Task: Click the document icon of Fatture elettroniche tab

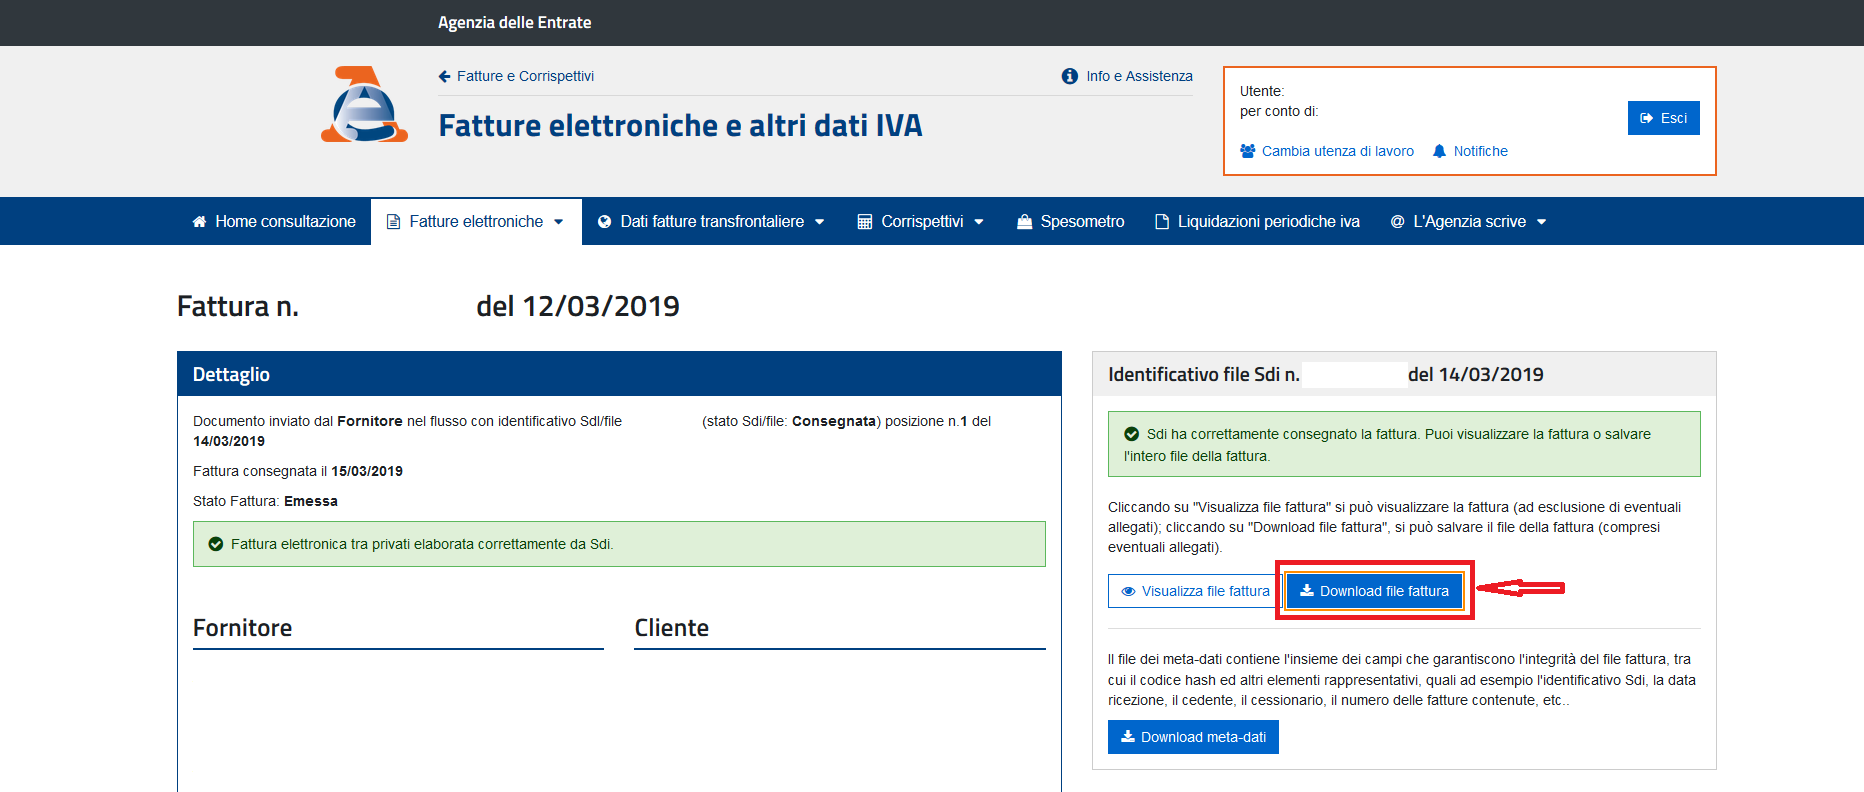Action: click(x=393, y=221)
